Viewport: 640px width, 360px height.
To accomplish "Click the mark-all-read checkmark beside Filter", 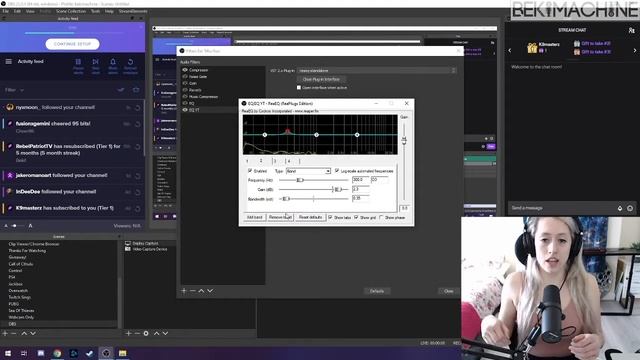I will (121, 90).
